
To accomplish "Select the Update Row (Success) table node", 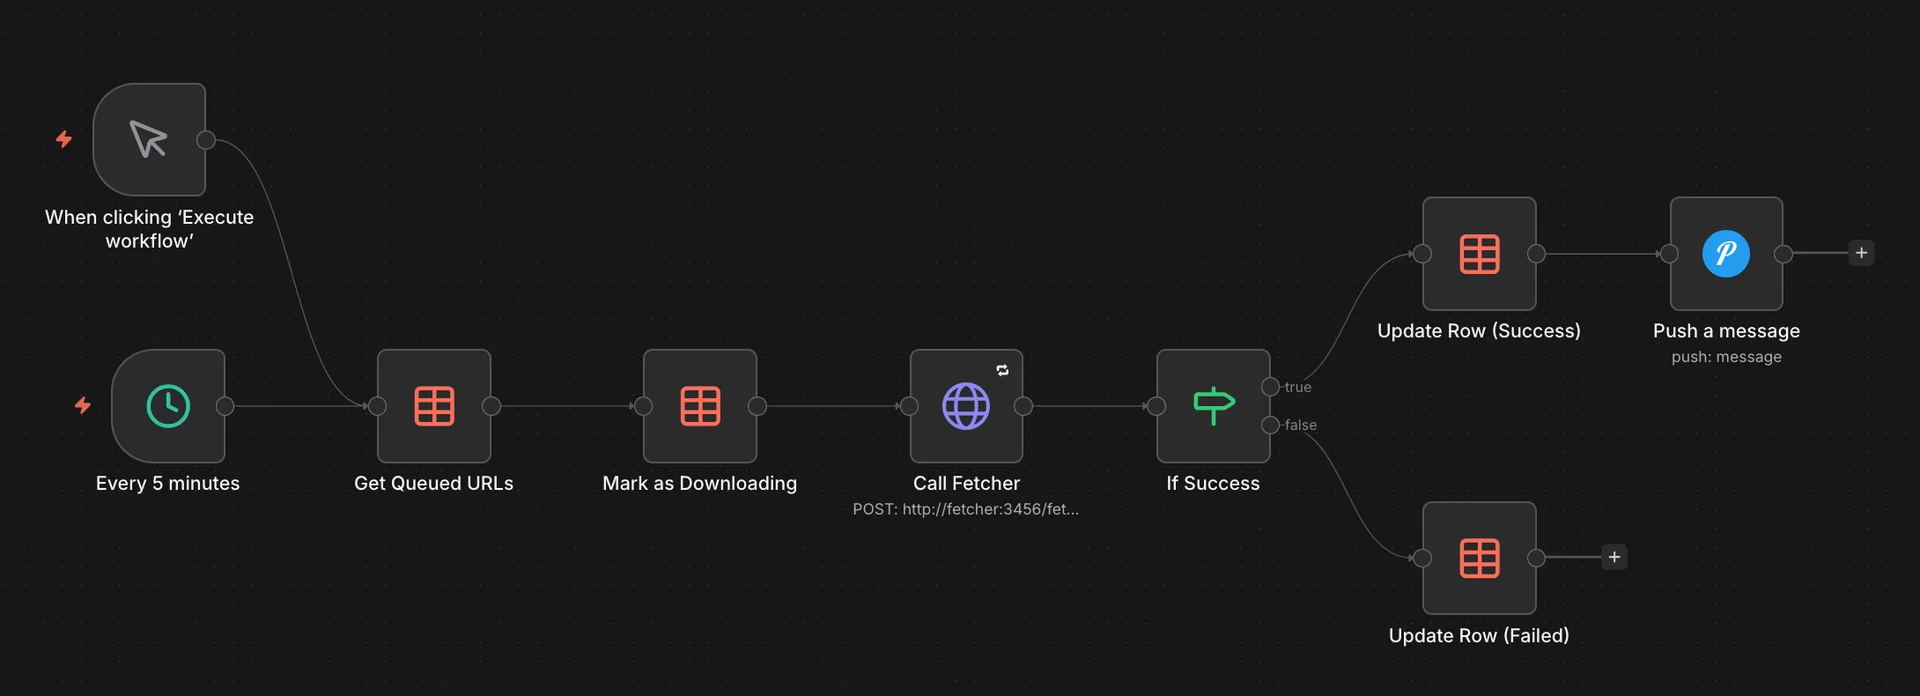I will click(1479, 254).
